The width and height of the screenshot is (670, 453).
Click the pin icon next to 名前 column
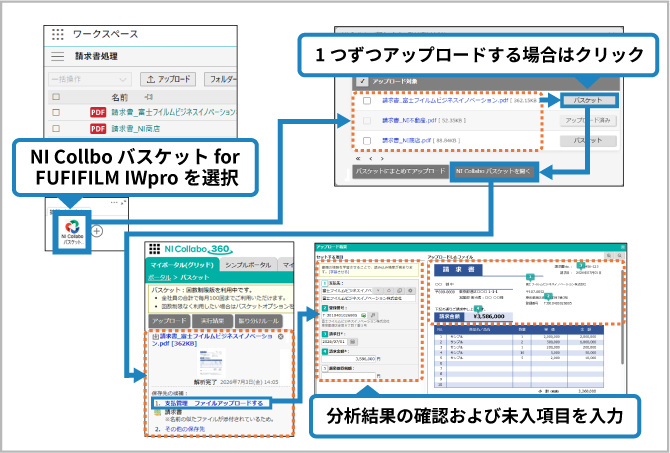pos(148,97)
